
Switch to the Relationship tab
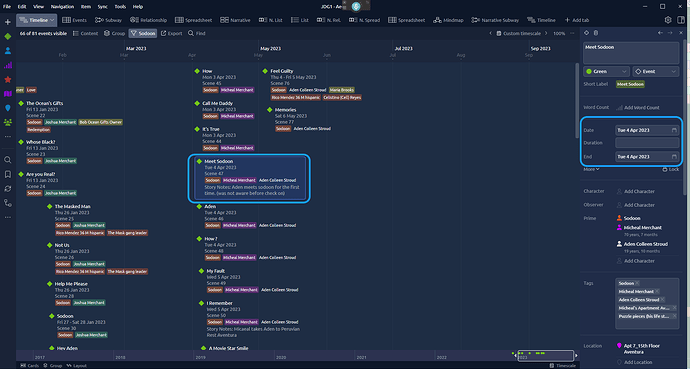pos(149,20)
